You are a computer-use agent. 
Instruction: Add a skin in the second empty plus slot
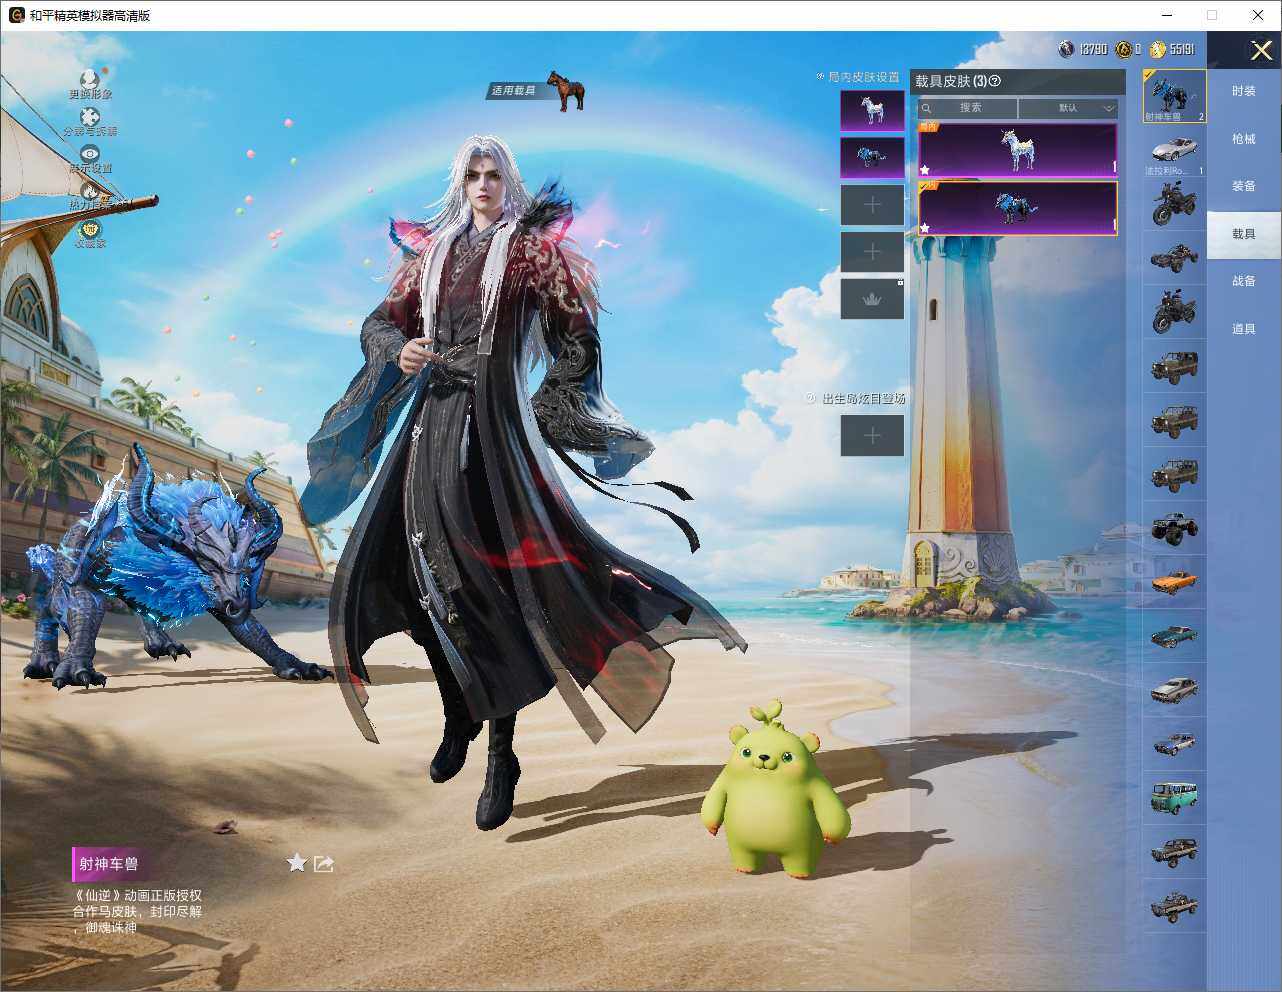pyautogui.click(x=872, y=252)
